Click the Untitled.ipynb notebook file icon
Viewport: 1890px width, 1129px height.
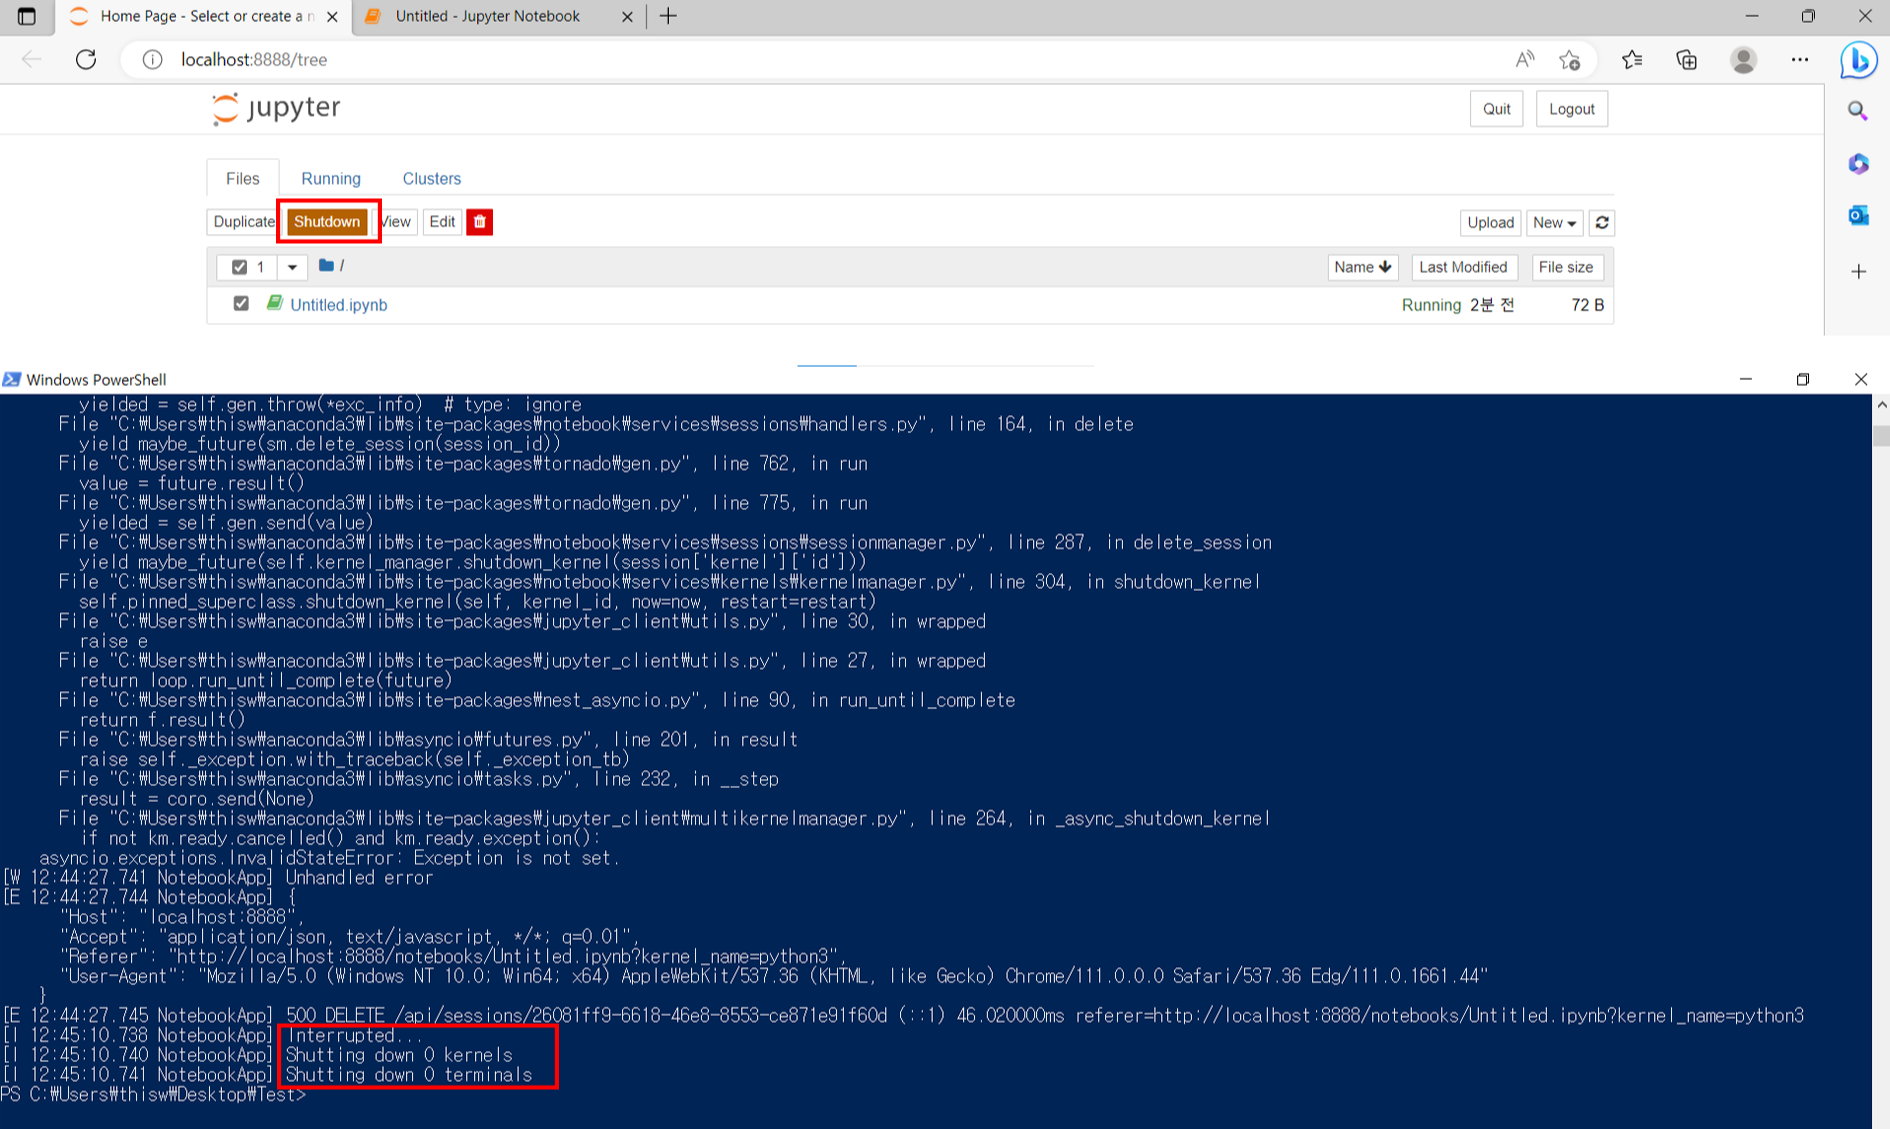(x=274, y=303)
